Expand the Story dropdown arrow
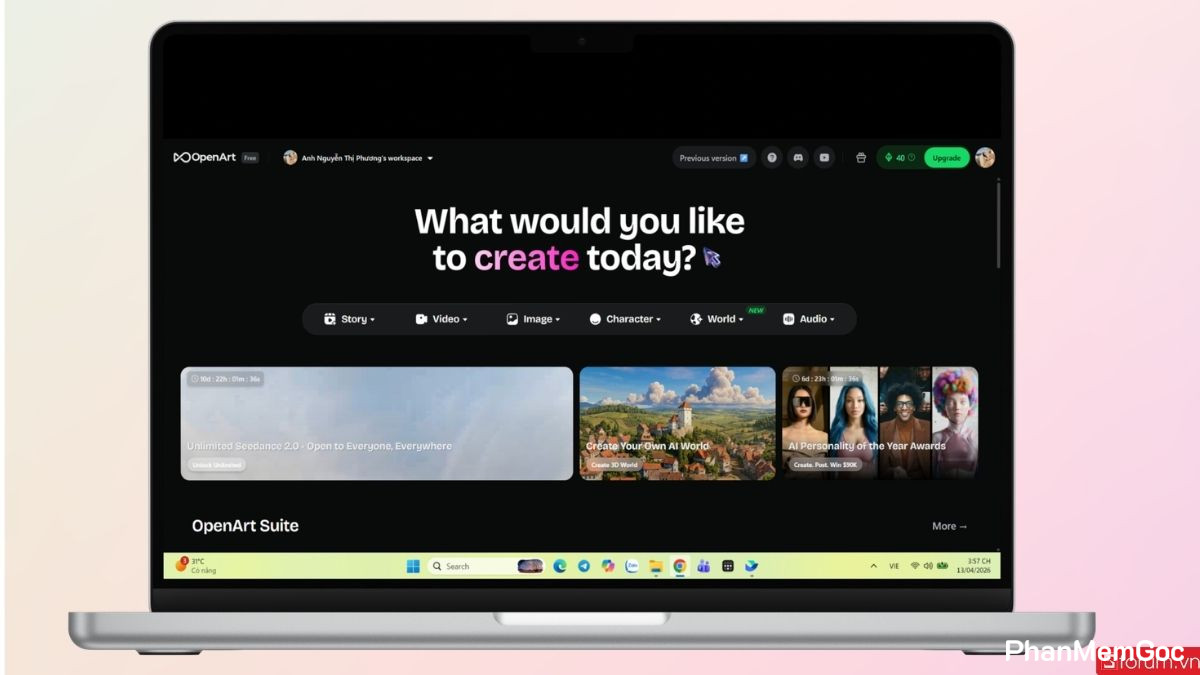The image size is (1200, 675). tap(373, 320)
